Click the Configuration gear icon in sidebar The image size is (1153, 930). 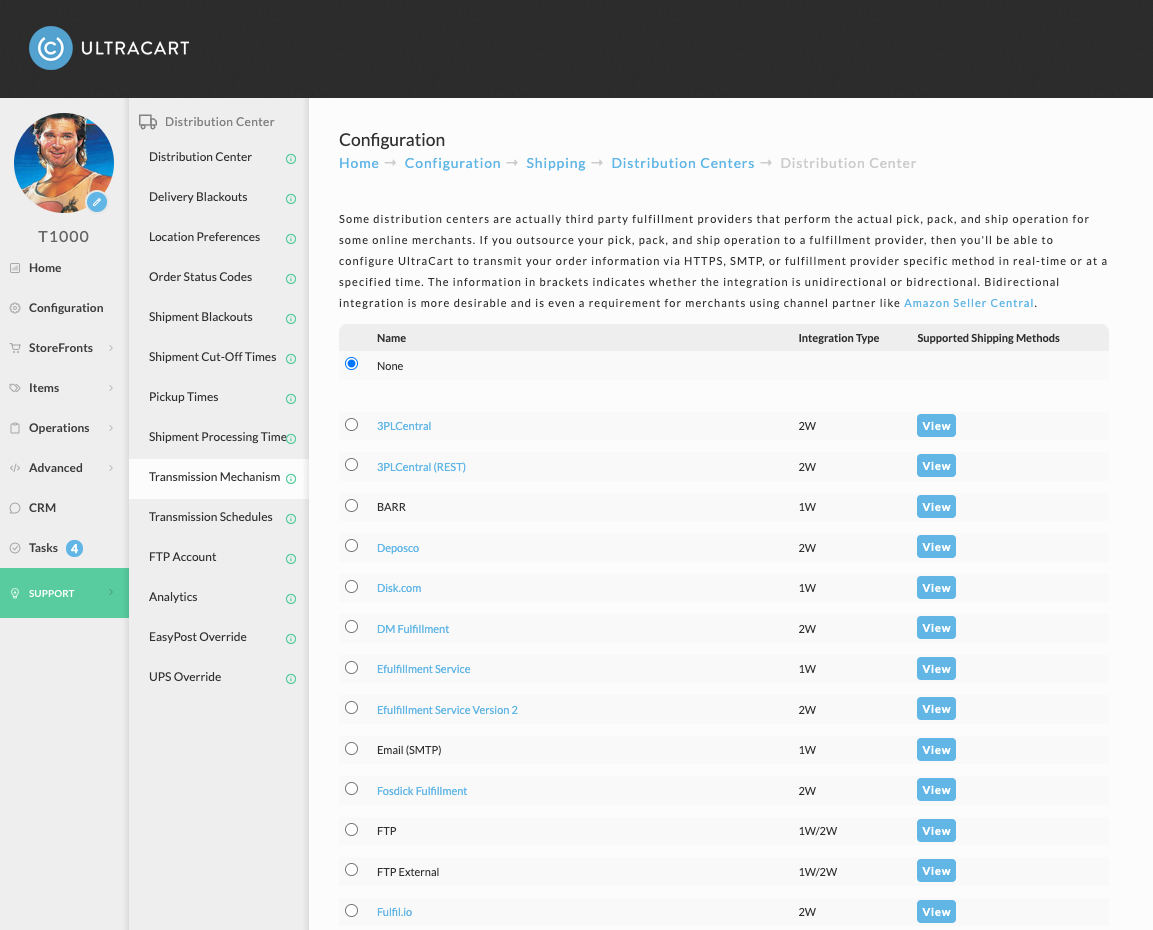click(x=15, y=308)
